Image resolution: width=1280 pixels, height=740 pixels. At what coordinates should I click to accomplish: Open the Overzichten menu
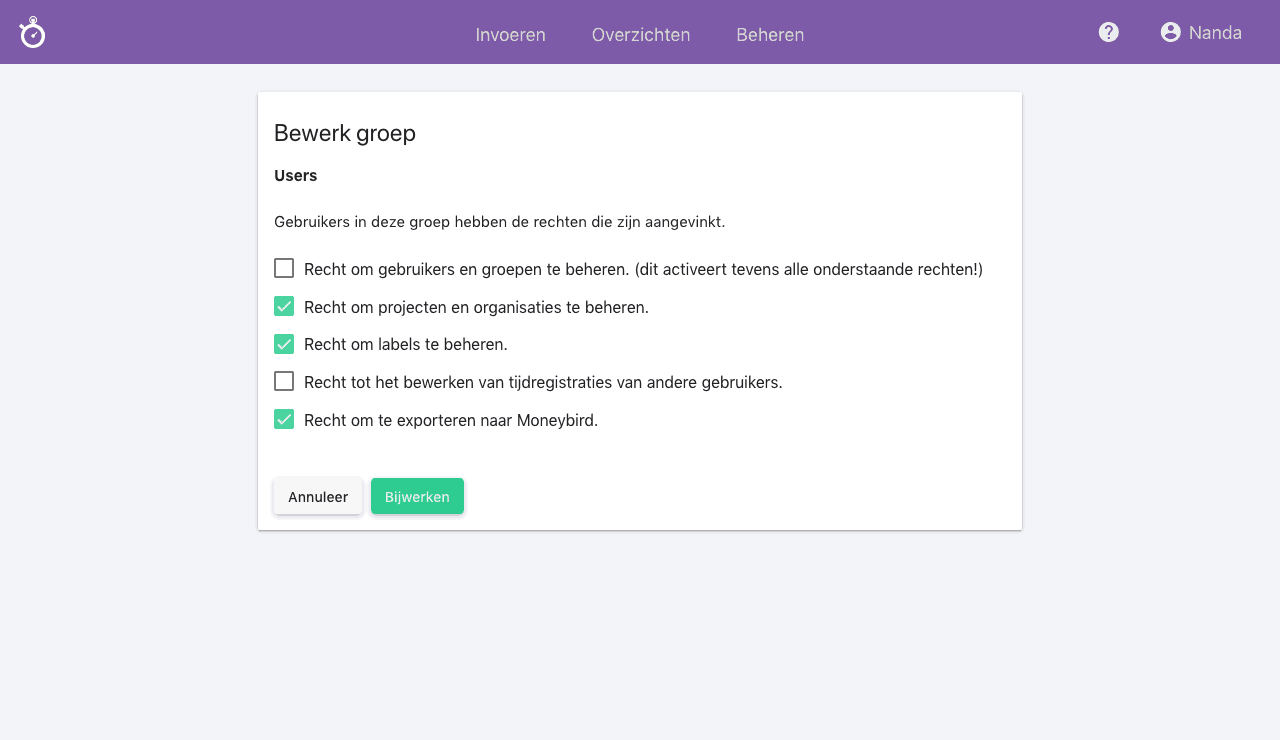640,35
